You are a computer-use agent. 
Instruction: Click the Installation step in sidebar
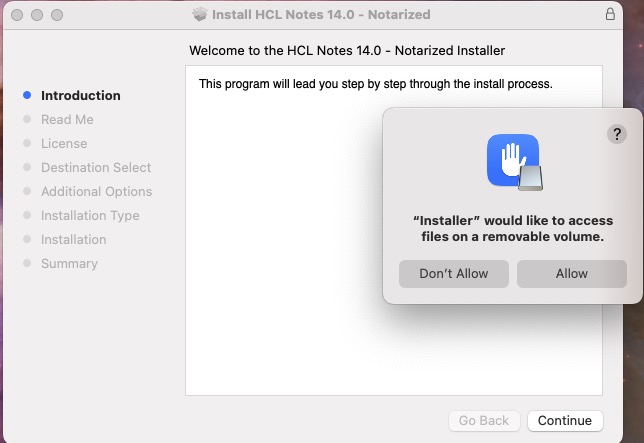73,240
